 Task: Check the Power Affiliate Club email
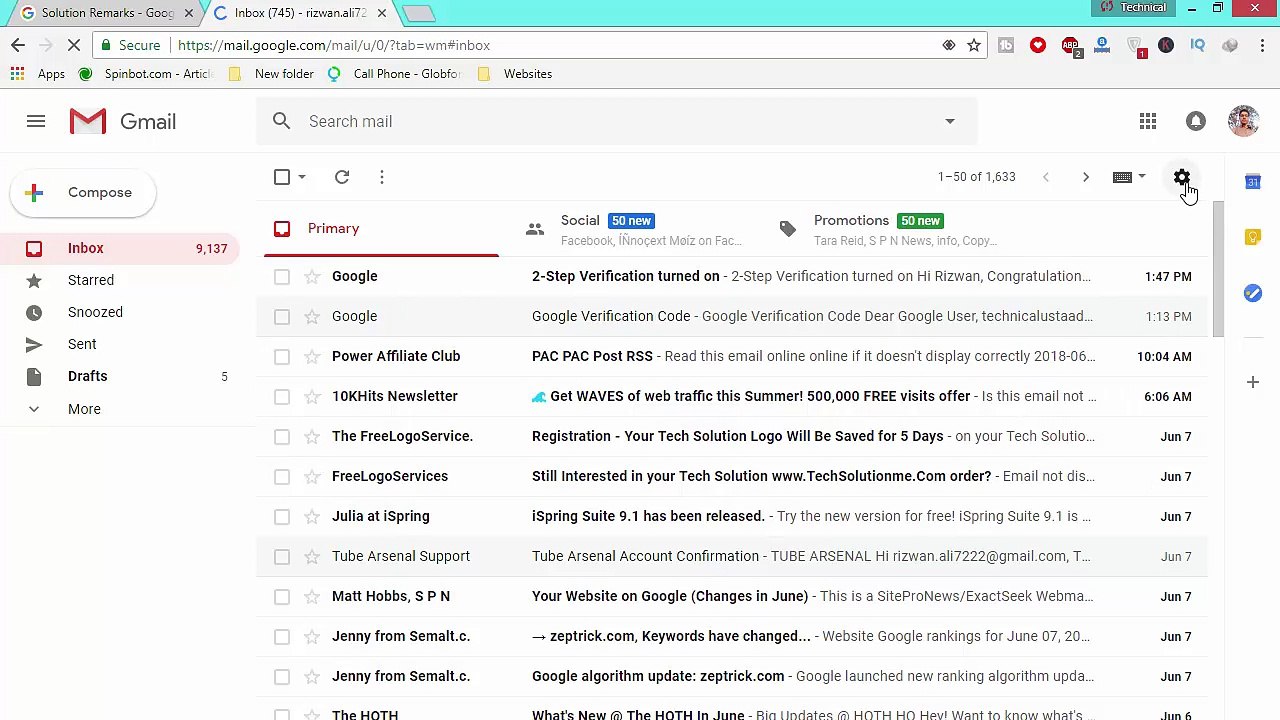tap(282, 356)
